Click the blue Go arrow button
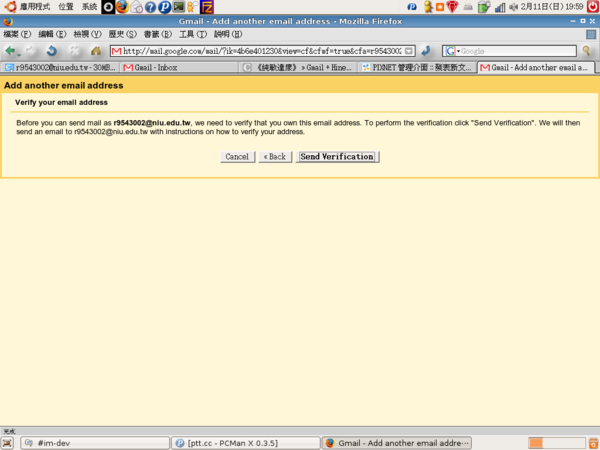 pos(426,51)
